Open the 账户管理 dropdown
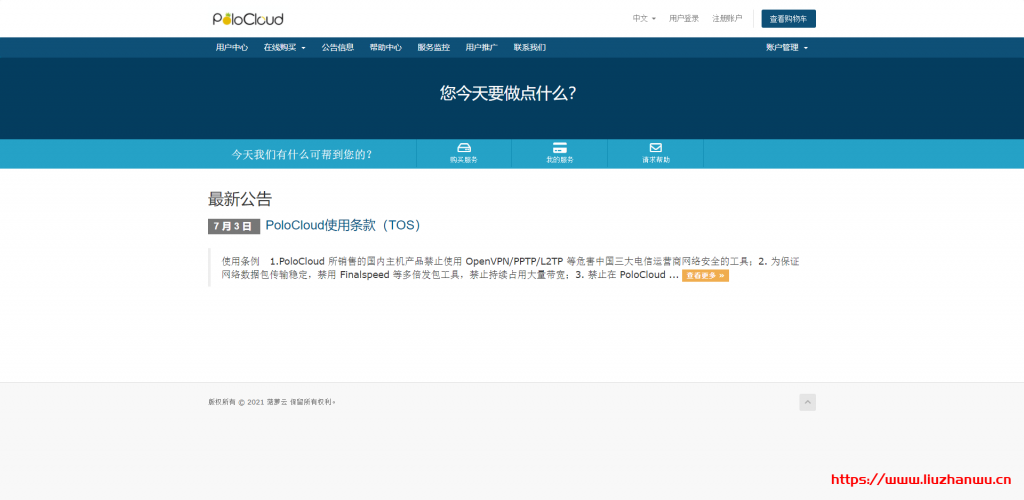The width and height of the screenshot is (1024, 500). point(786,47)
